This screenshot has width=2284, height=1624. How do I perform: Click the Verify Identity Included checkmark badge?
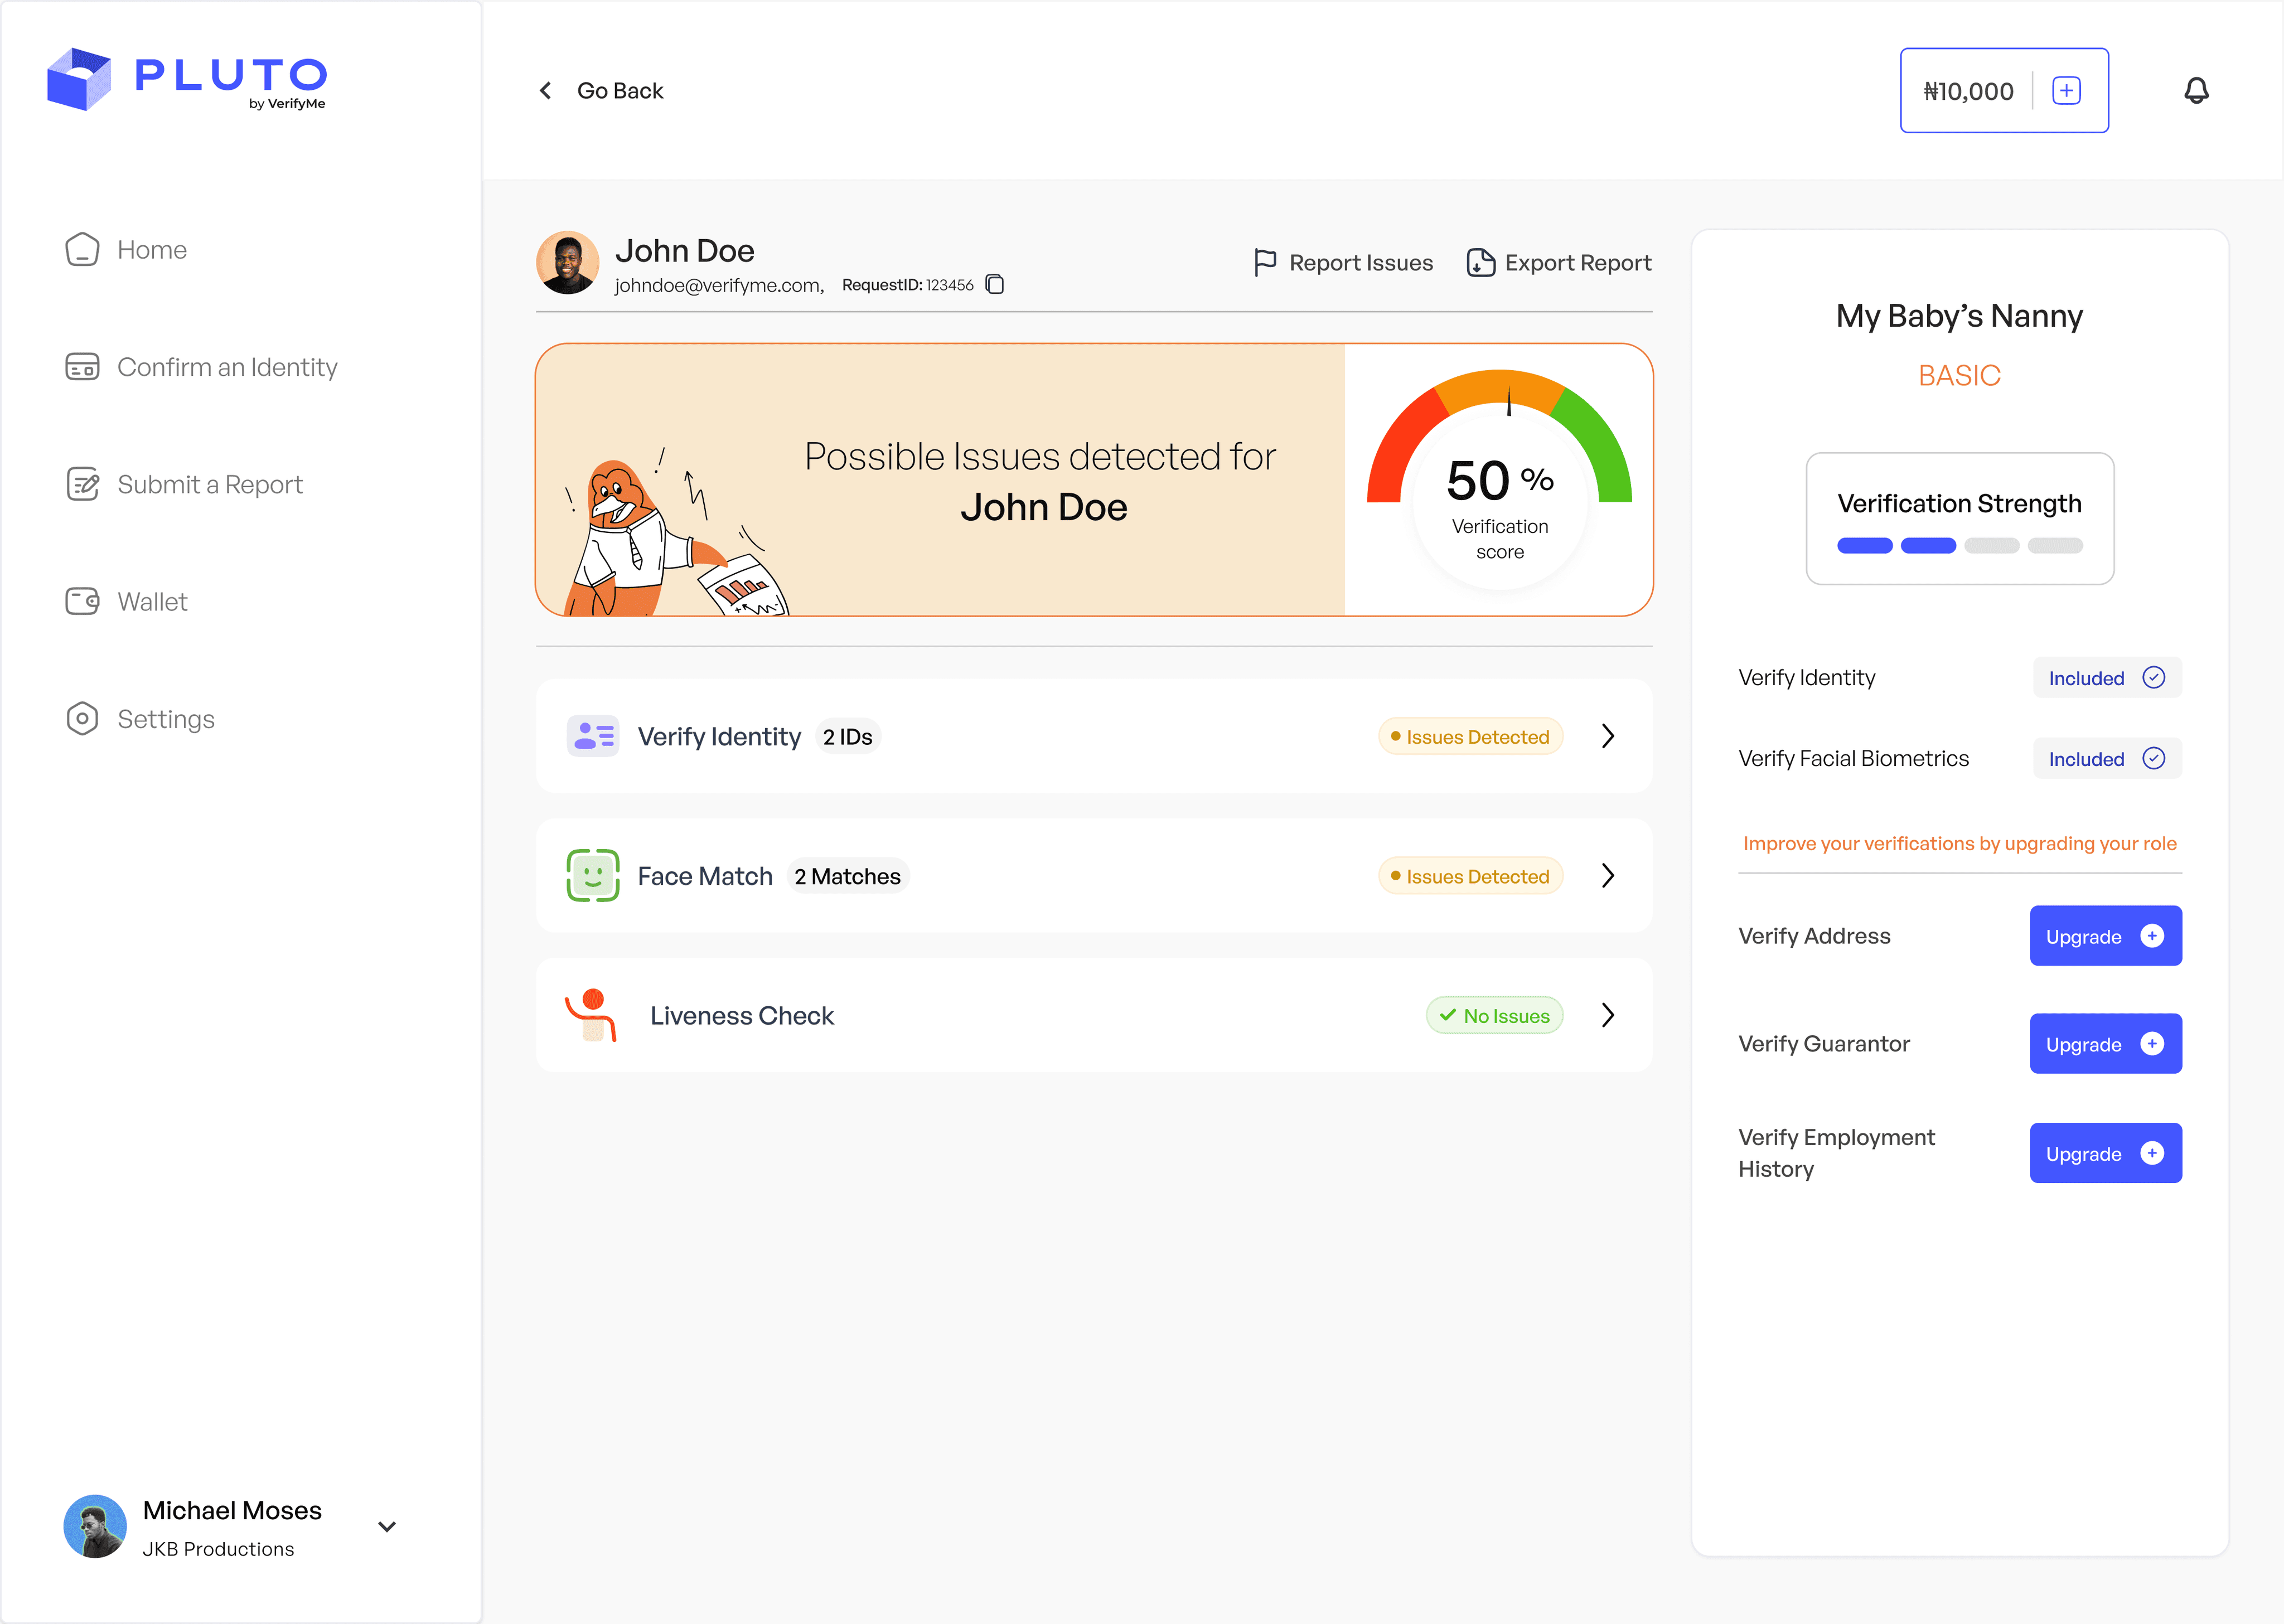click(x=2106, y=678)
